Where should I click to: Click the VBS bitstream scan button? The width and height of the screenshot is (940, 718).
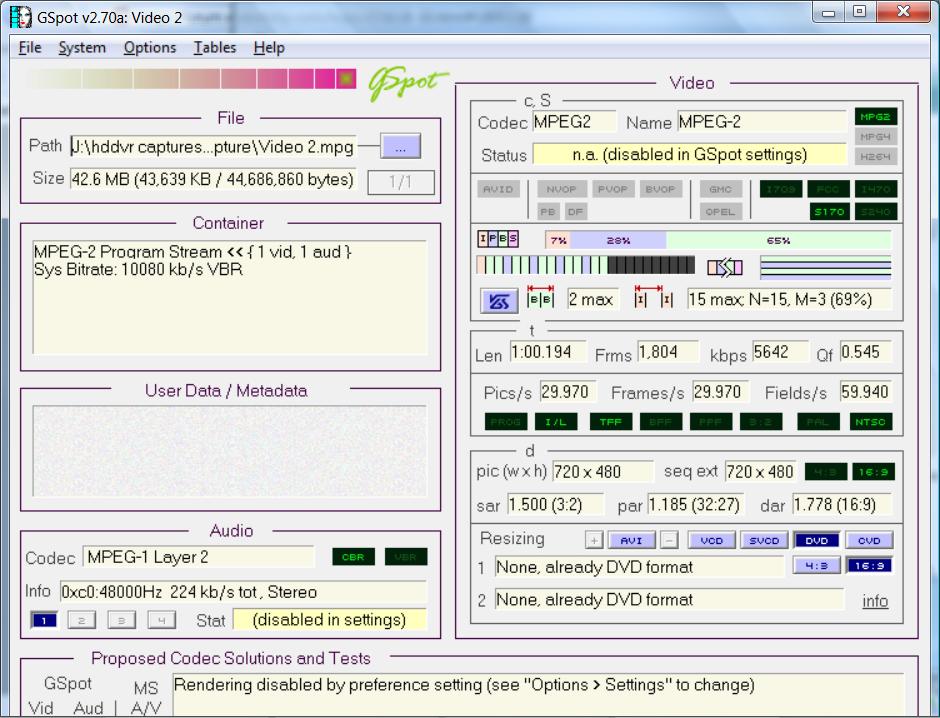[x=499, y=301]
